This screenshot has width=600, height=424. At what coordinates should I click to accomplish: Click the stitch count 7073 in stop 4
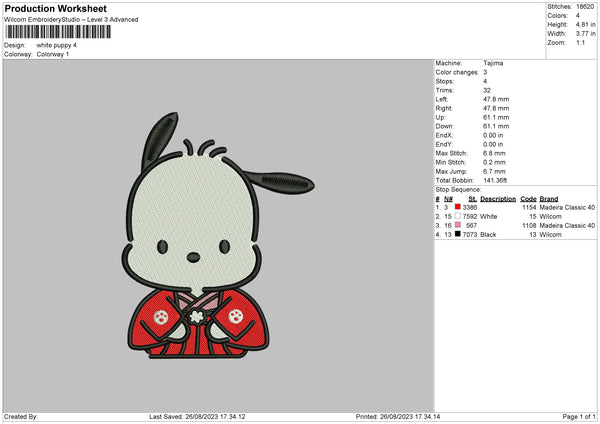click(x=470, y=235)
